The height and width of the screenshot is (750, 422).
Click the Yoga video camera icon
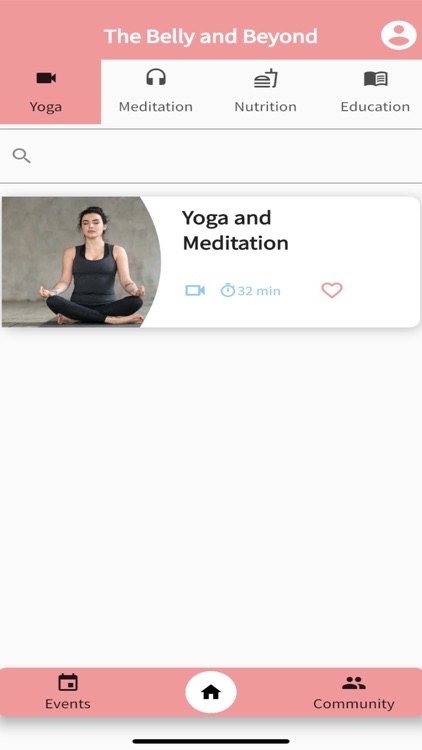pyautogui.click(x=46, y=78)
